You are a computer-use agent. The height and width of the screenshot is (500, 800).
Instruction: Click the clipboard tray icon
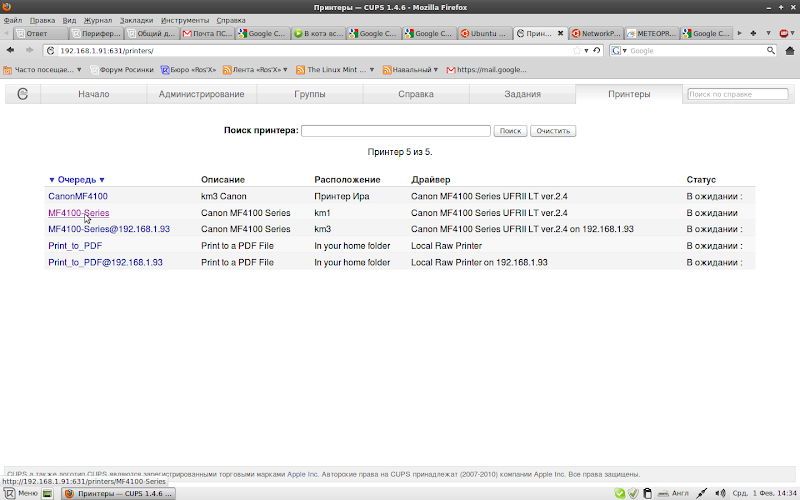647,493
